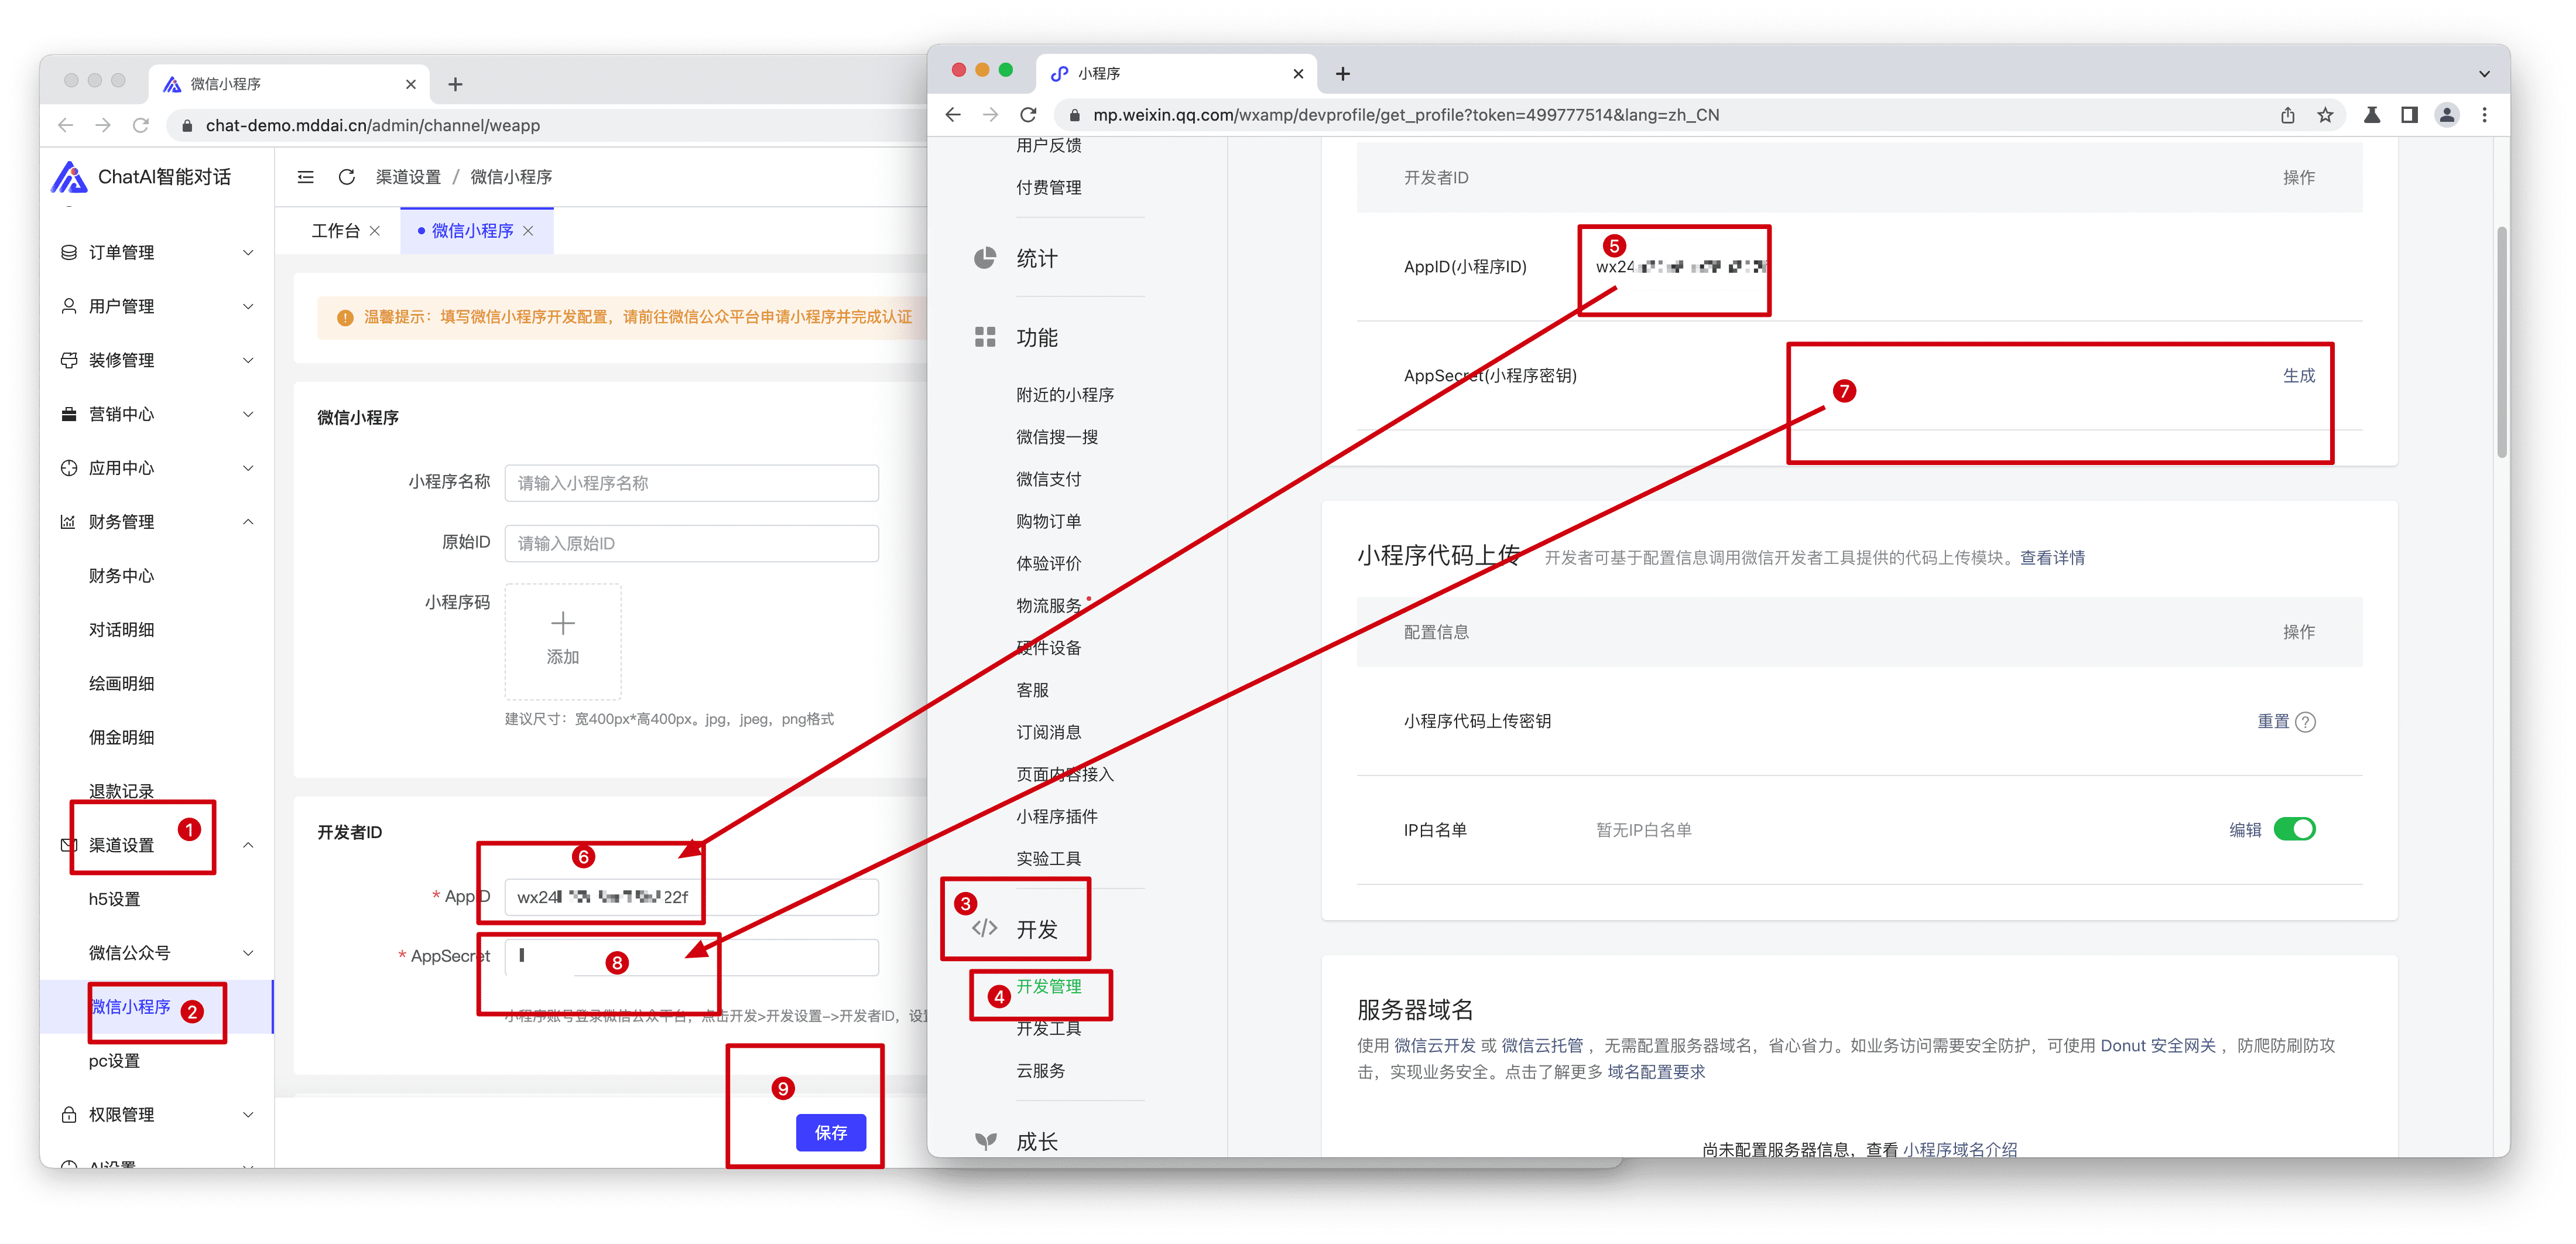Click the 订单管理 sidebar icon
2576x1244 pixels.
pos(69,252)
